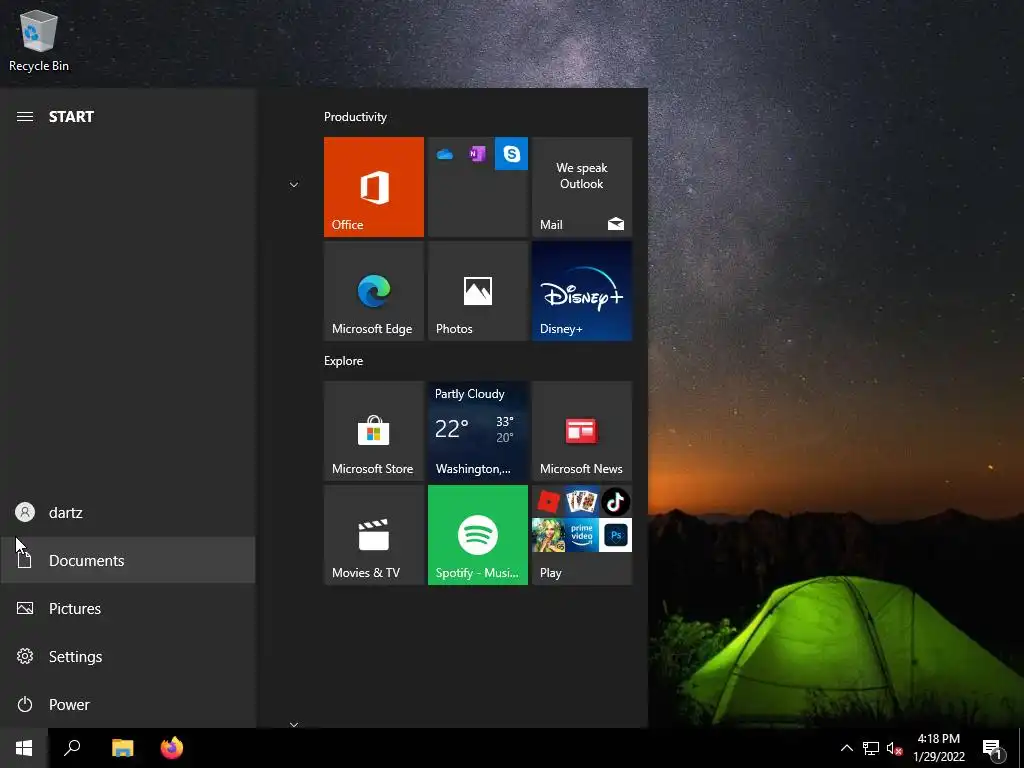Open Pictures from Start sidebar
1024x768 pixels.
click(x=128, y=609)
